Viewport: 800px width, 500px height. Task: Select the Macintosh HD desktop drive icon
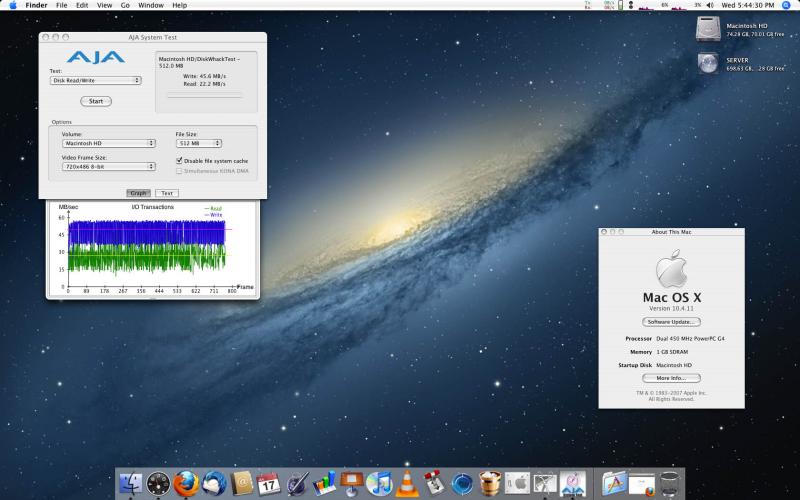pos(708,29)
